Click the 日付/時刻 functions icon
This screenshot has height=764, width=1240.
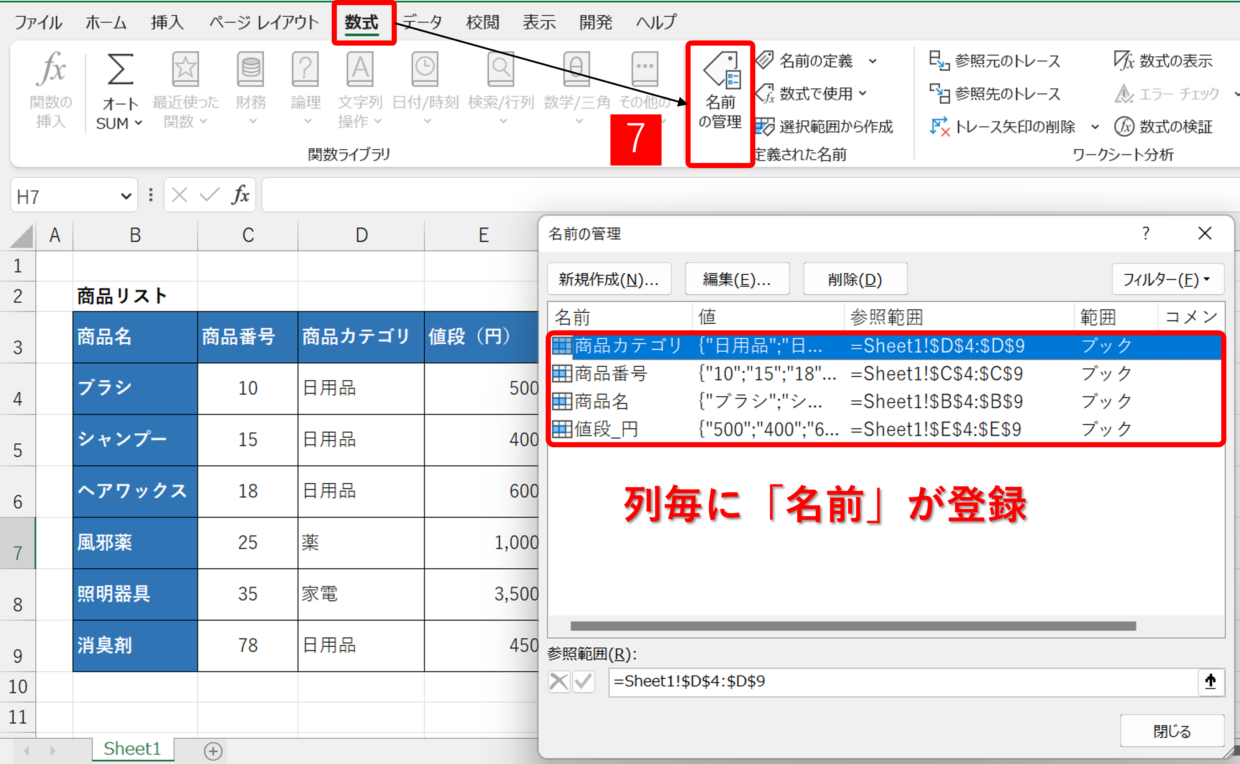425,71
